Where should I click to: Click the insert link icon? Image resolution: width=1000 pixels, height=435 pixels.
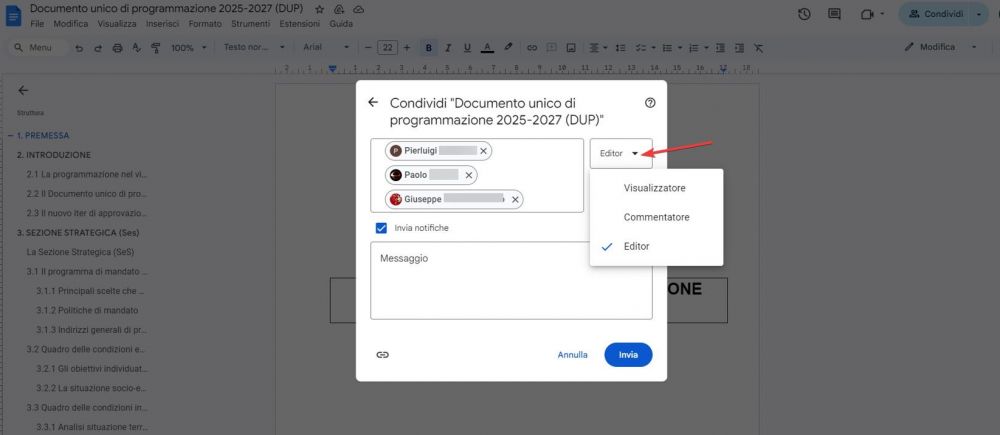coord(531,48)
